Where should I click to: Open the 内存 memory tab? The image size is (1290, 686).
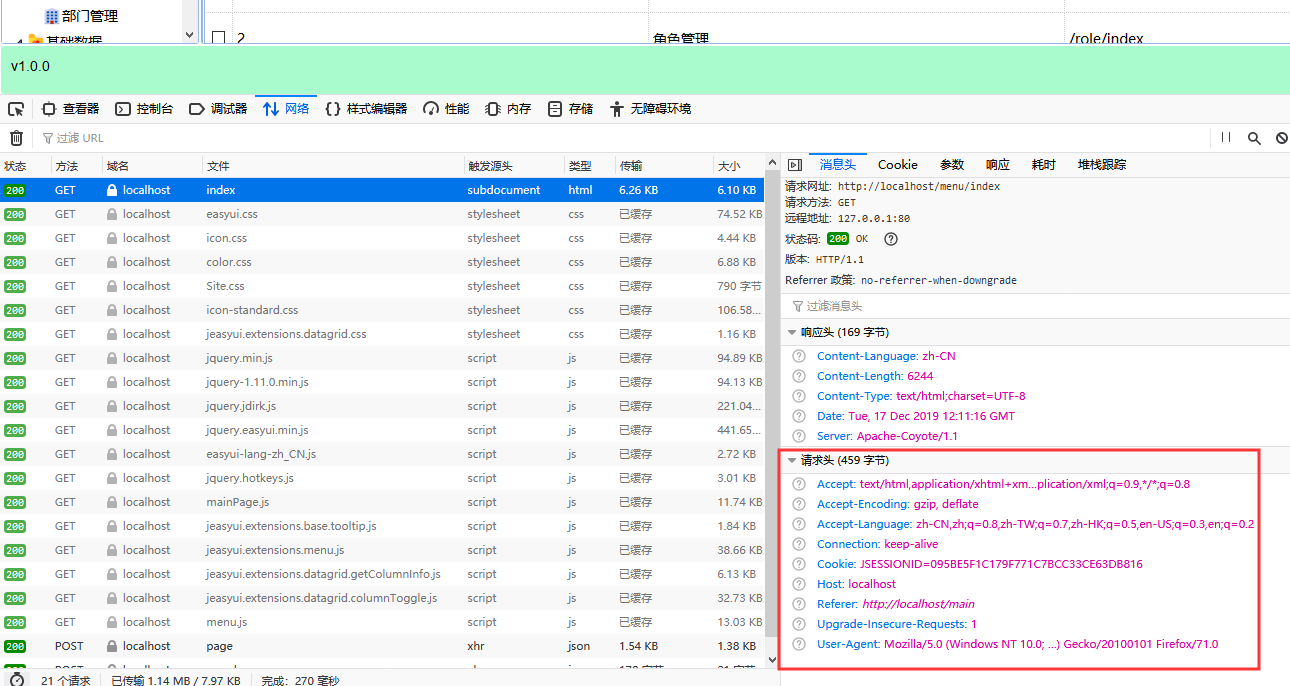click(x=508, y=109)
